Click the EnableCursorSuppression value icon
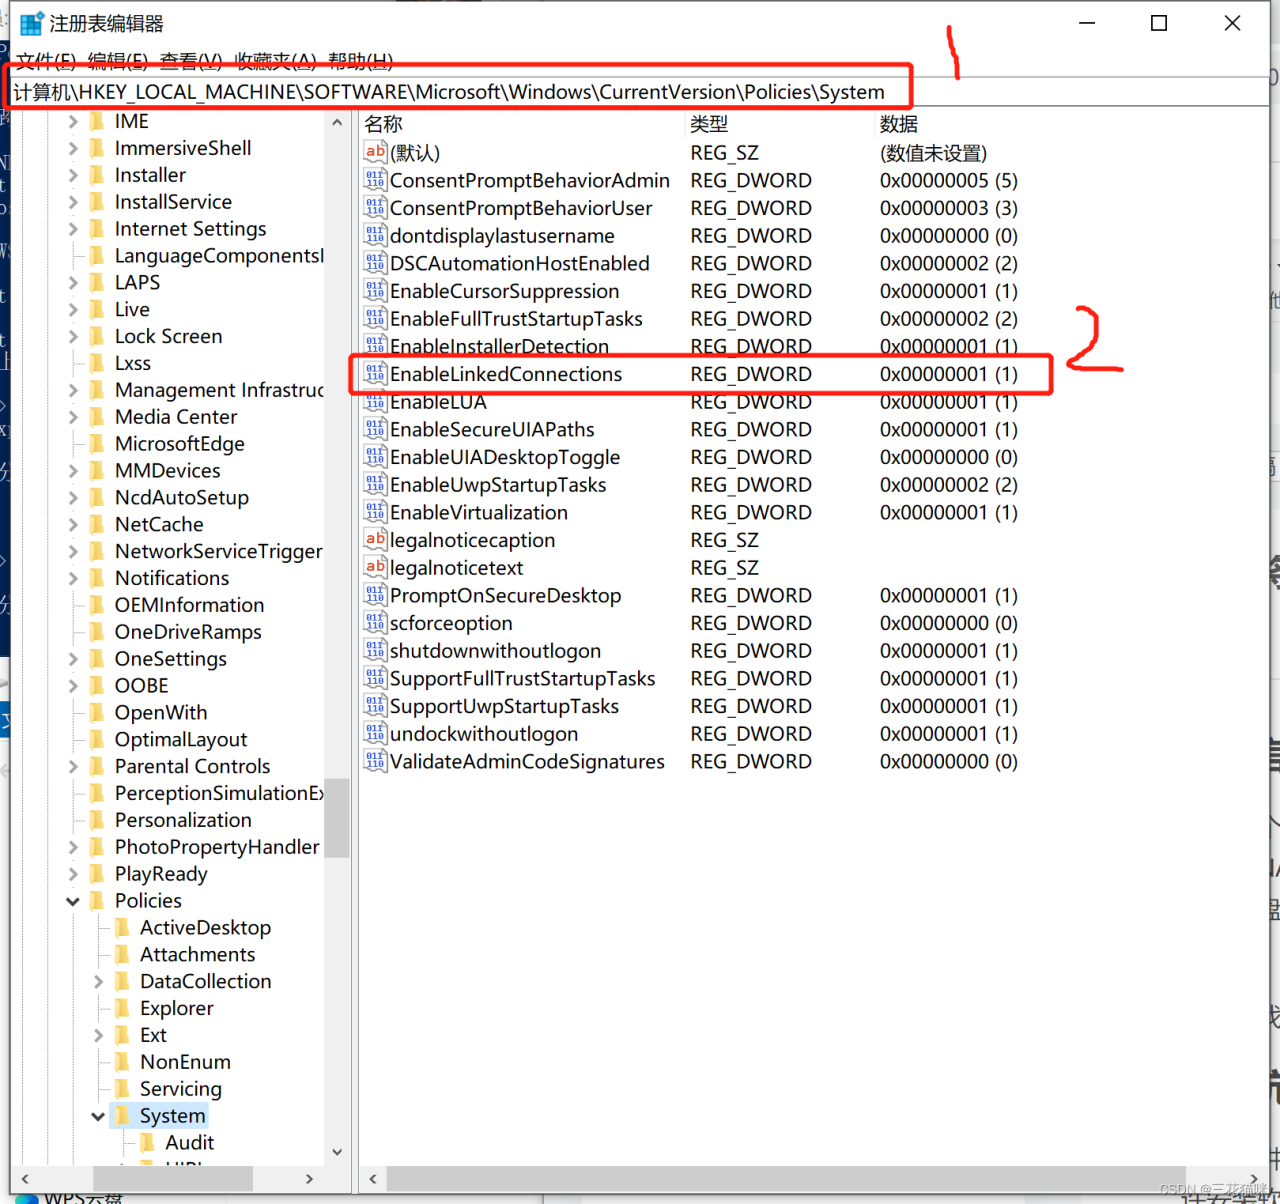Viewport: 1280px width, 1204px height. tap(375, 291)
